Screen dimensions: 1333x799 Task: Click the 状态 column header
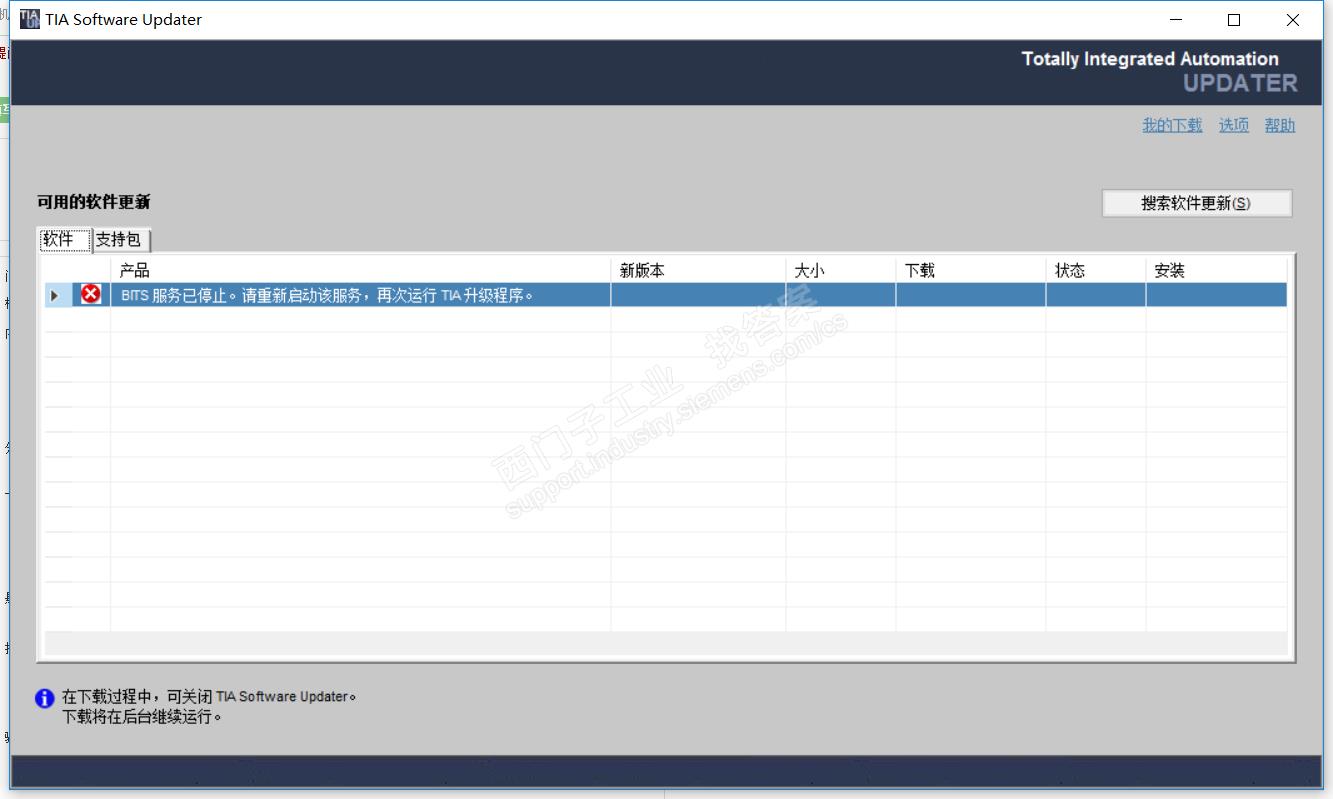[1095, 270]
